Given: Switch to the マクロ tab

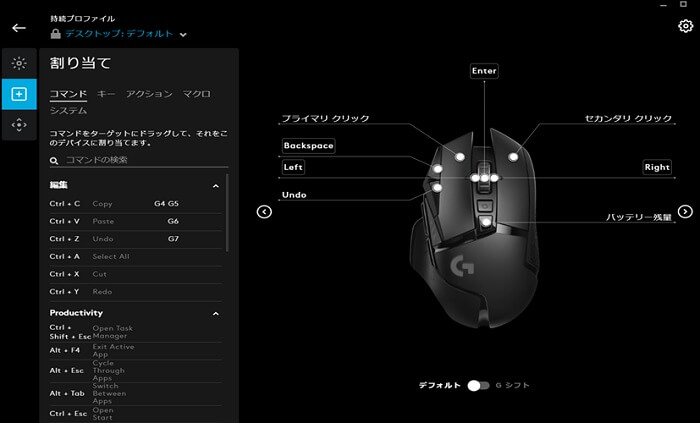Looking at the screenshot, I should (196, 94).
